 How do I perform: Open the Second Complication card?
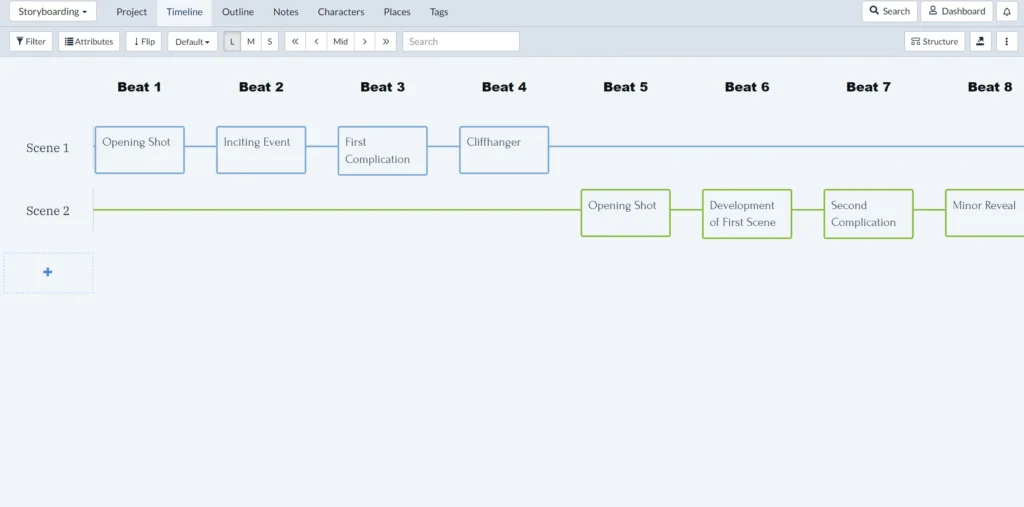(868, 214)
